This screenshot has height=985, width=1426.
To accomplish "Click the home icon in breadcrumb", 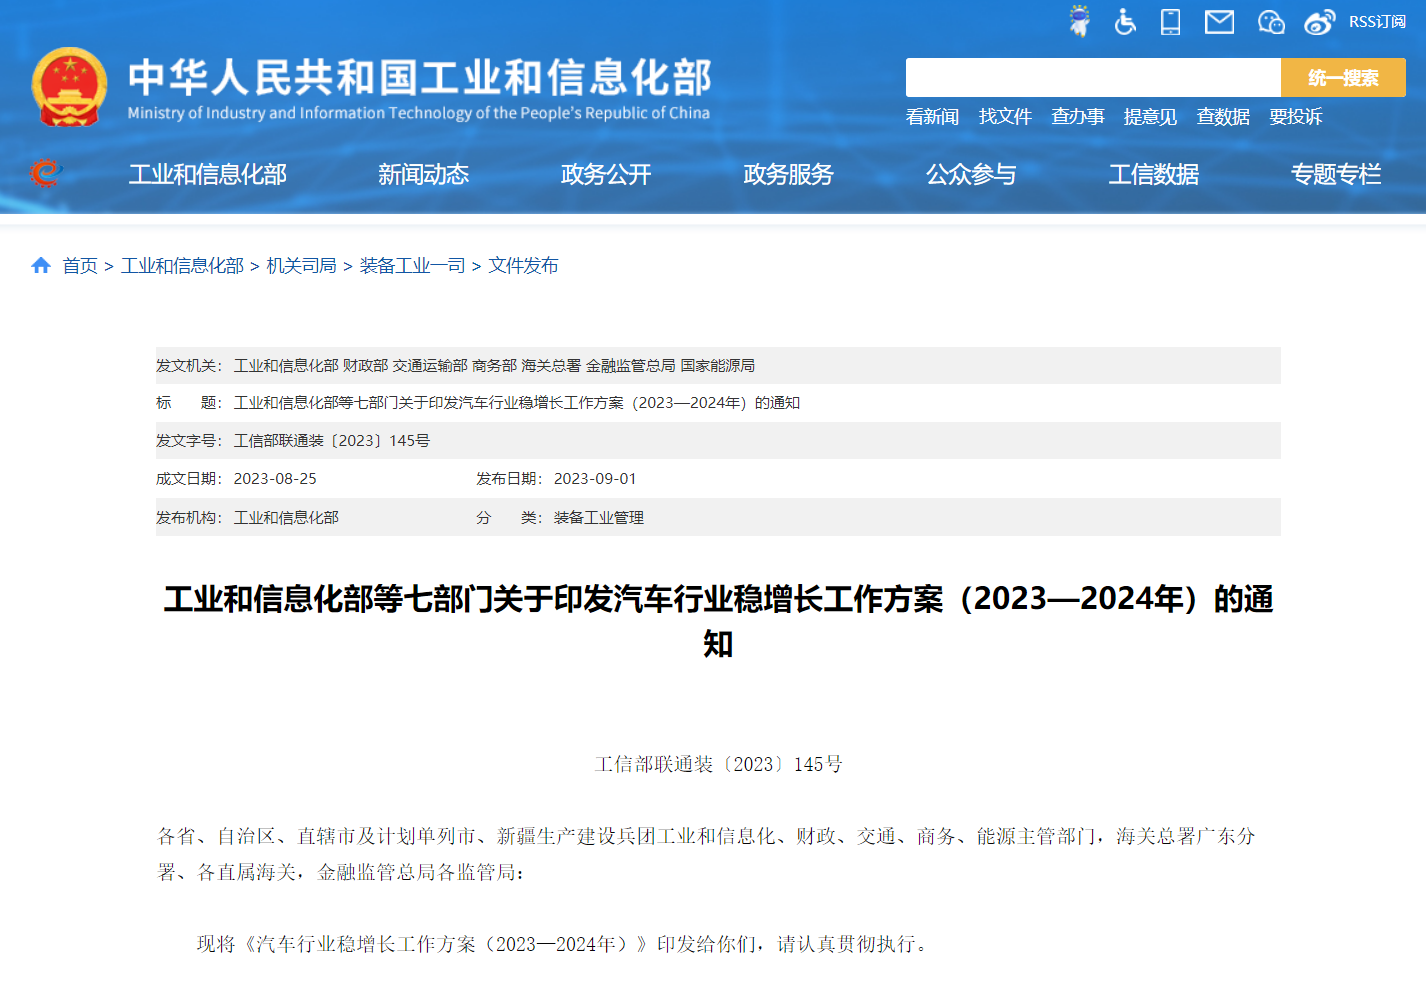I will pyautogui.click(x=41, y=265).
